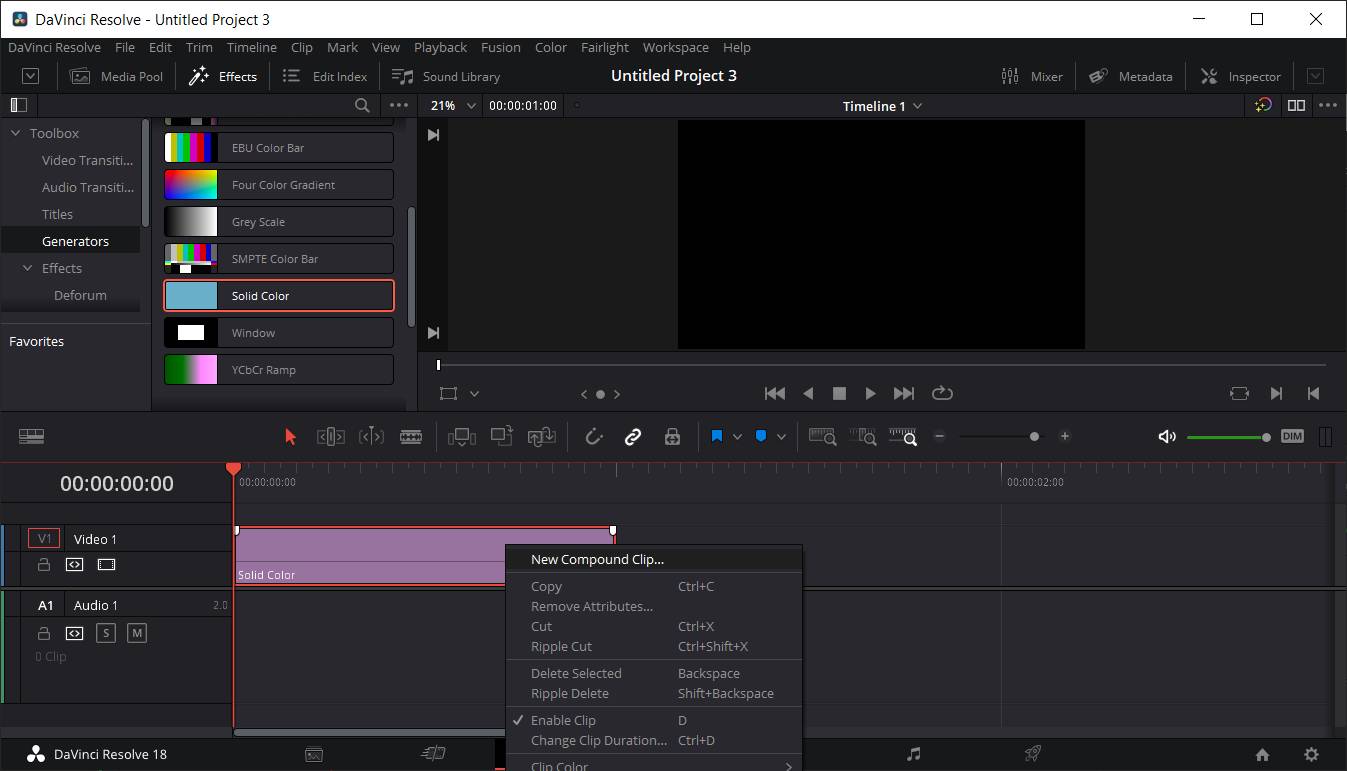1347x771 pixels.
Task: Open the Deliver page rocket icon
Action: [1033, 754]
